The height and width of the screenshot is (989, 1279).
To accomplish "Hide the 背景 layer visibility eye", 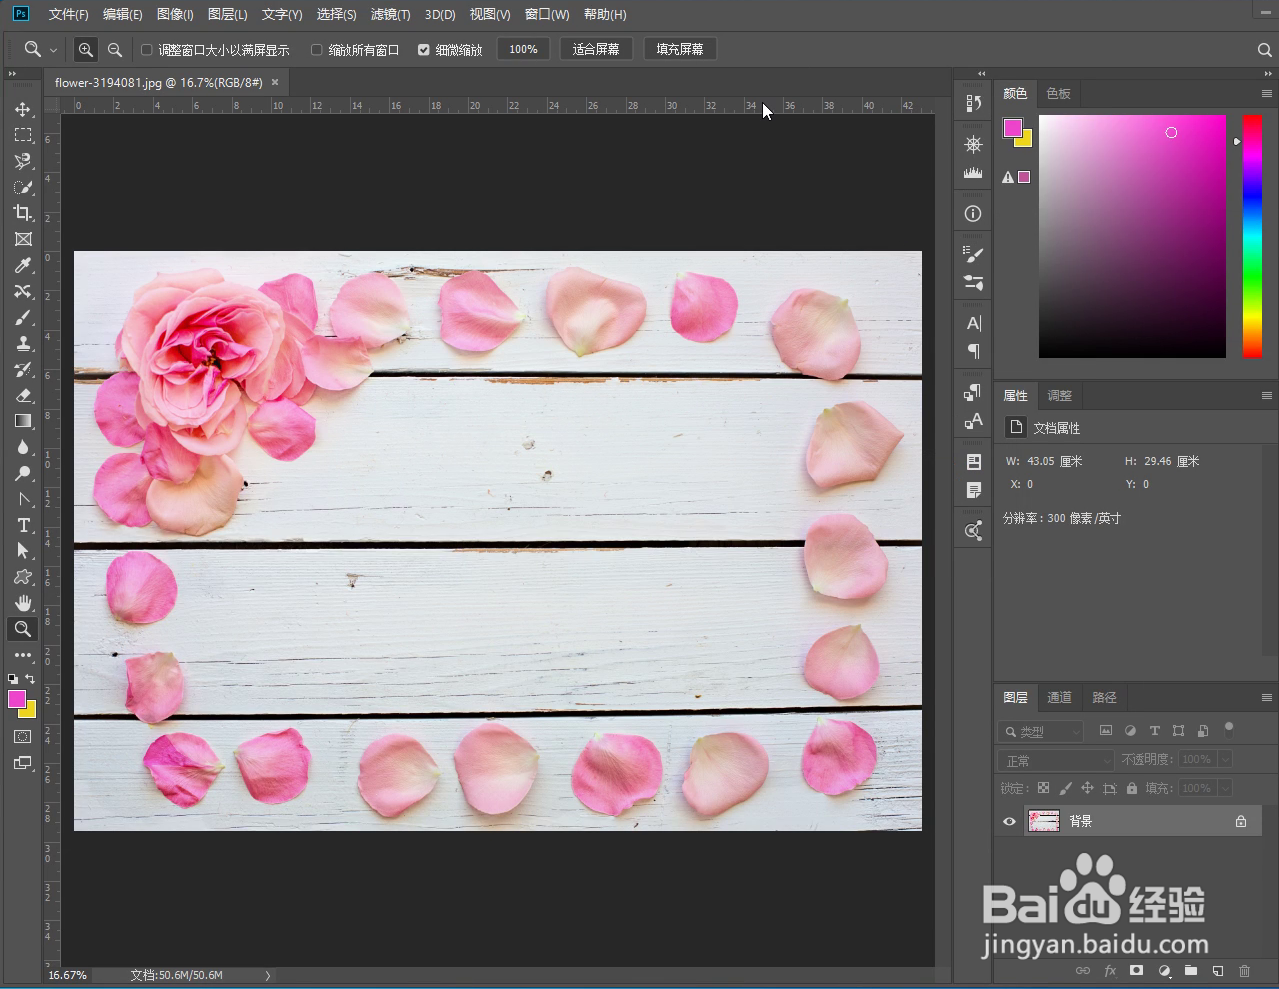I will [x=1009, y=821].
